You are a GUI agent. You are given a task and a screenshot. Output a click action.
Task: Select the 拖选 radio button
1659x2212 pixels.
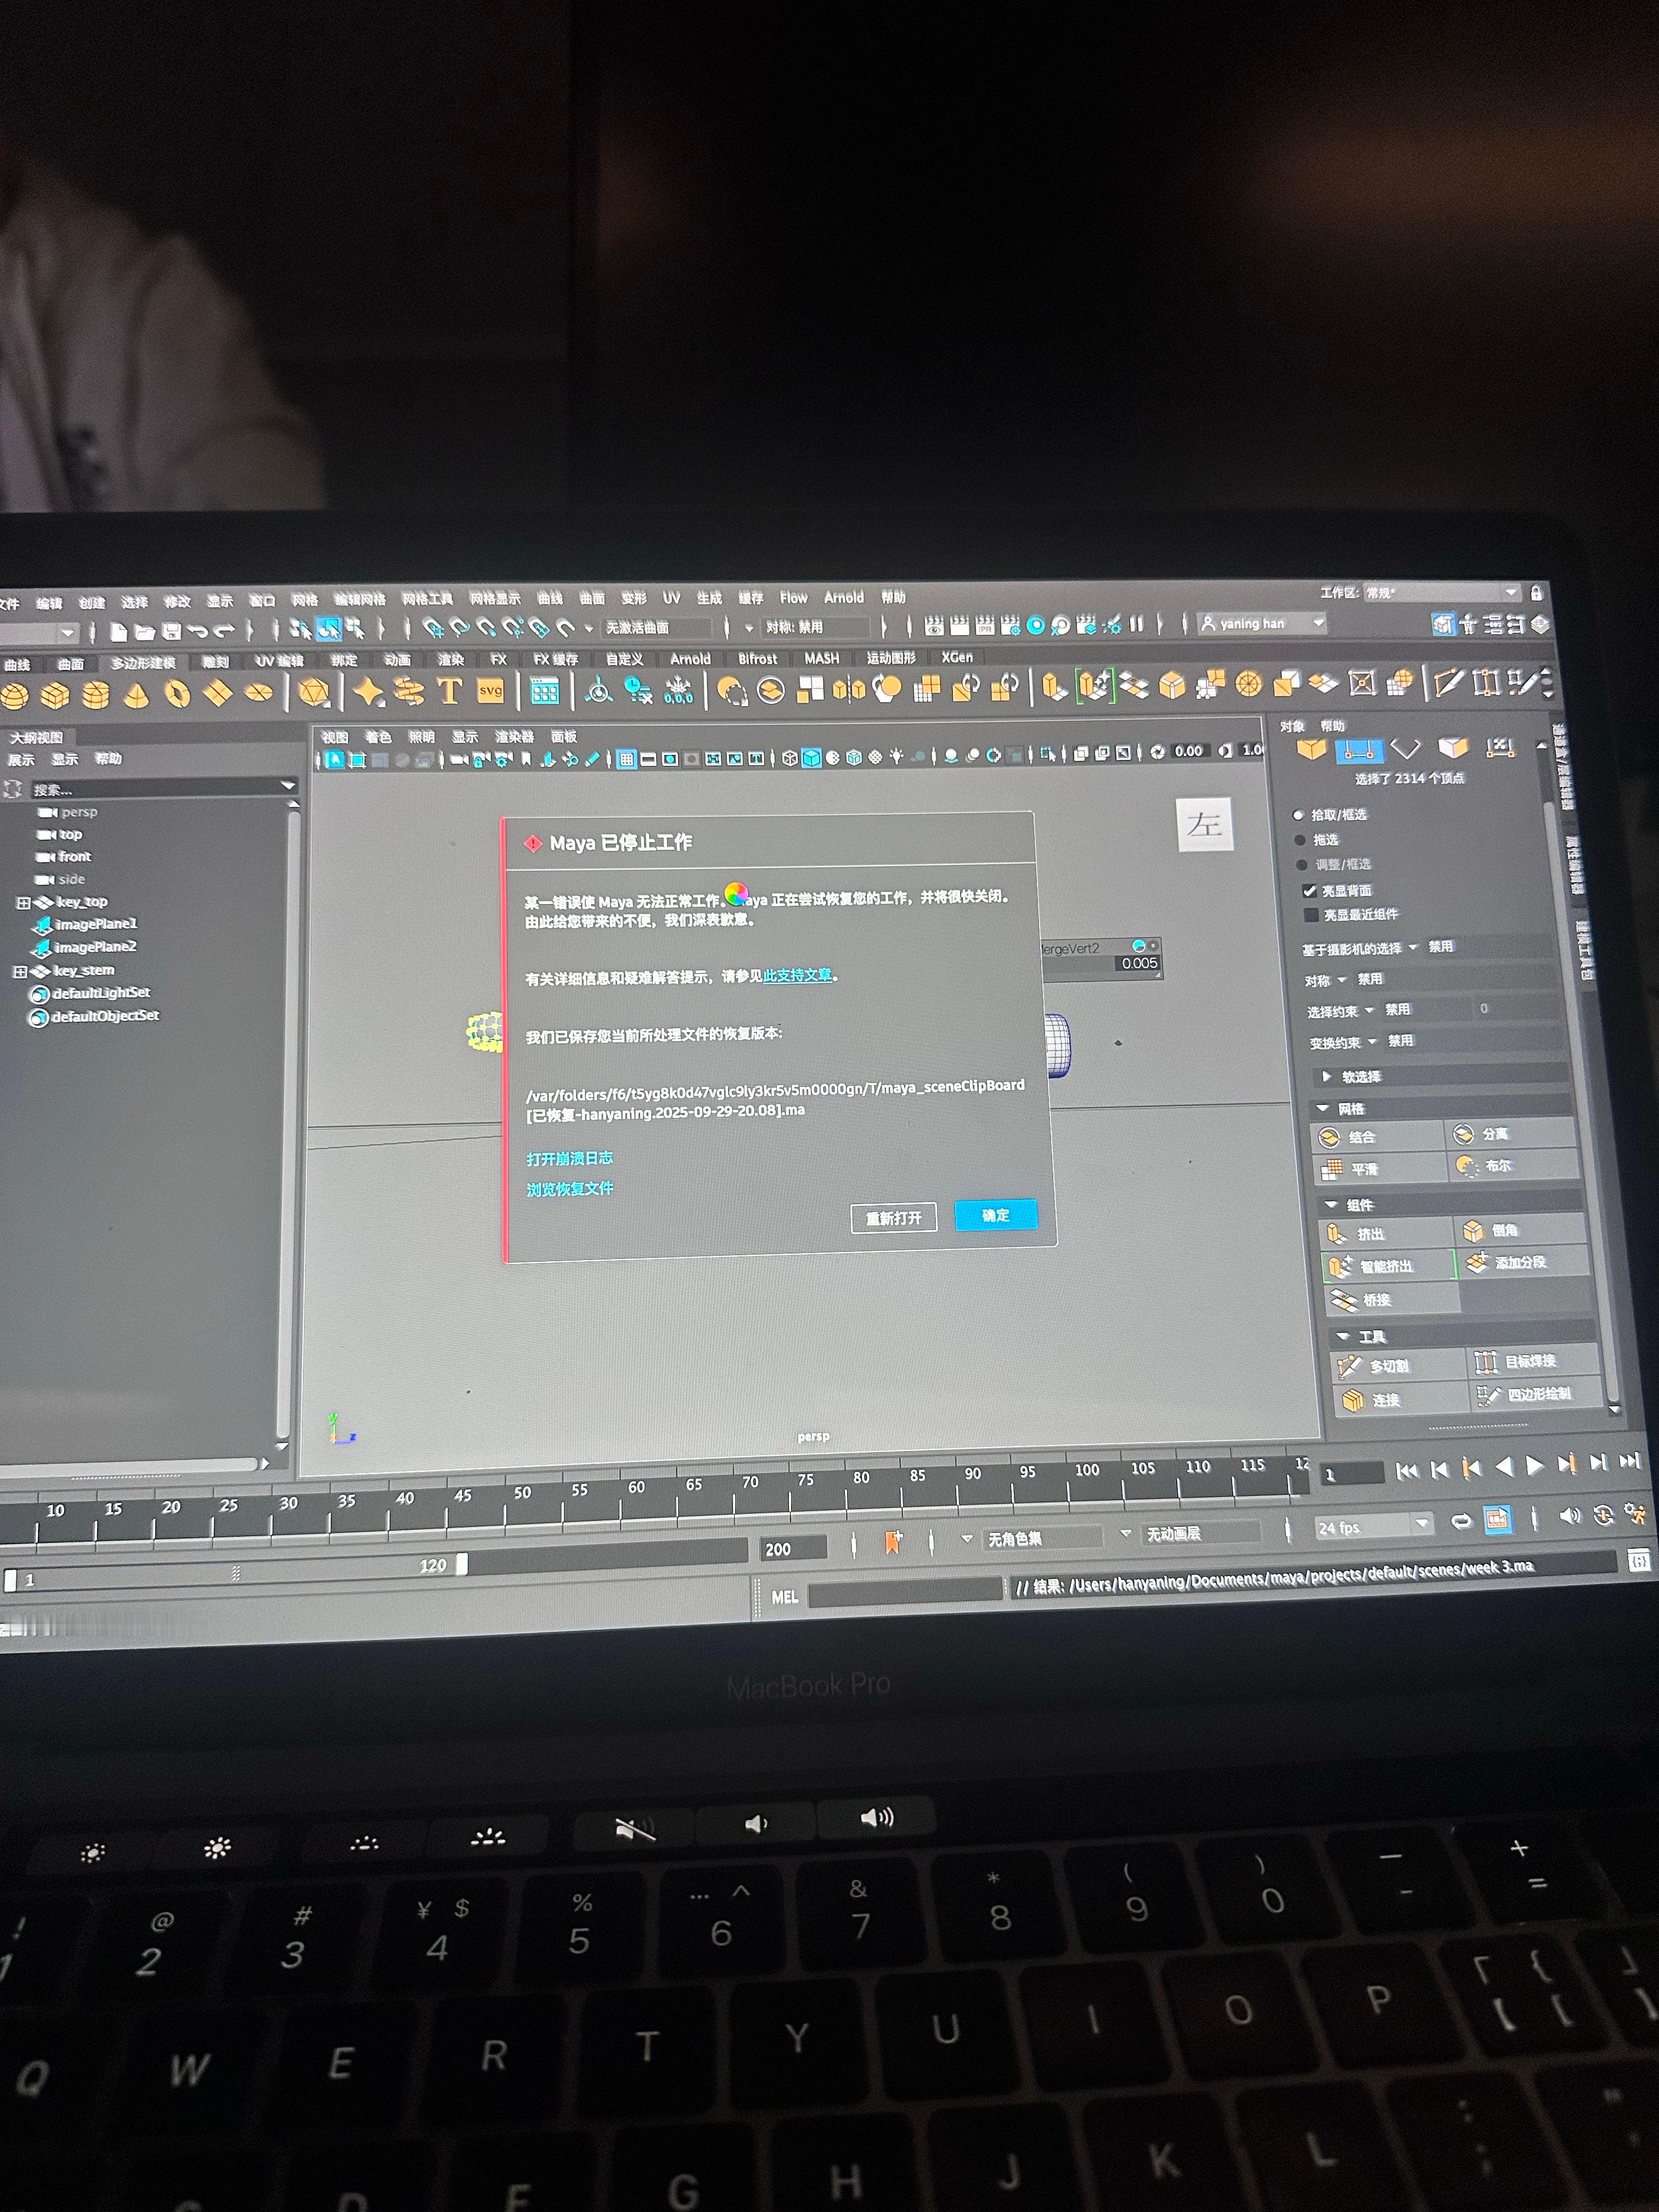click(x=1300, y=840)
